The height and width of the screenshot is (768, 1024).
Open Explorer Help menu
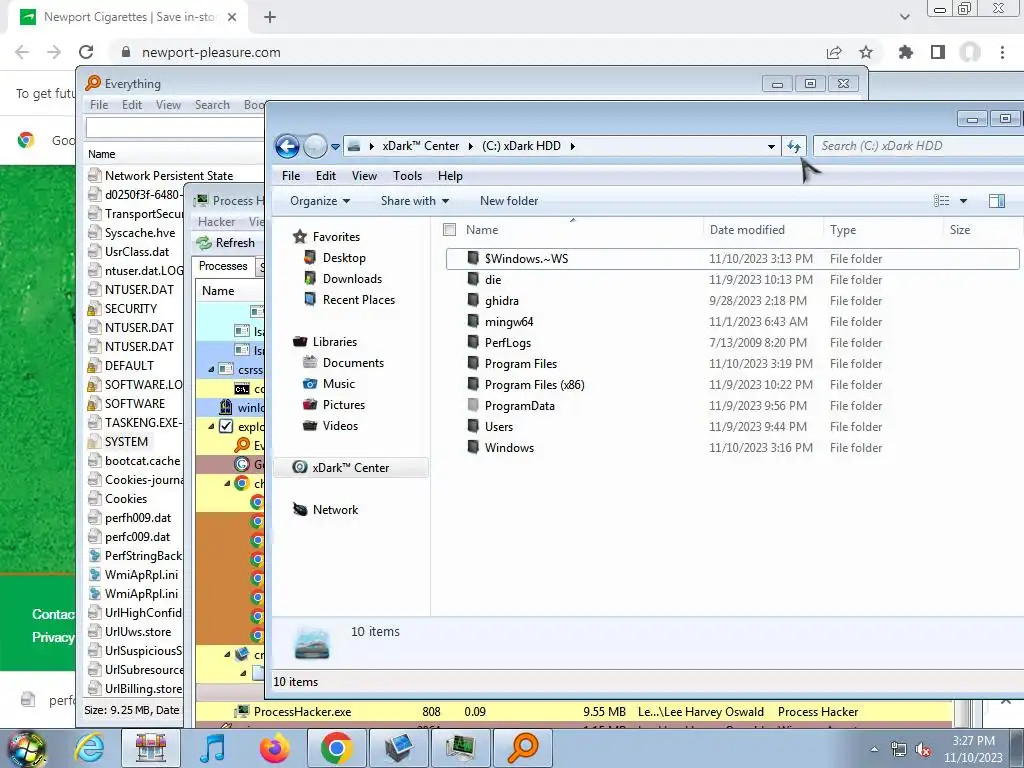point(450,176)
